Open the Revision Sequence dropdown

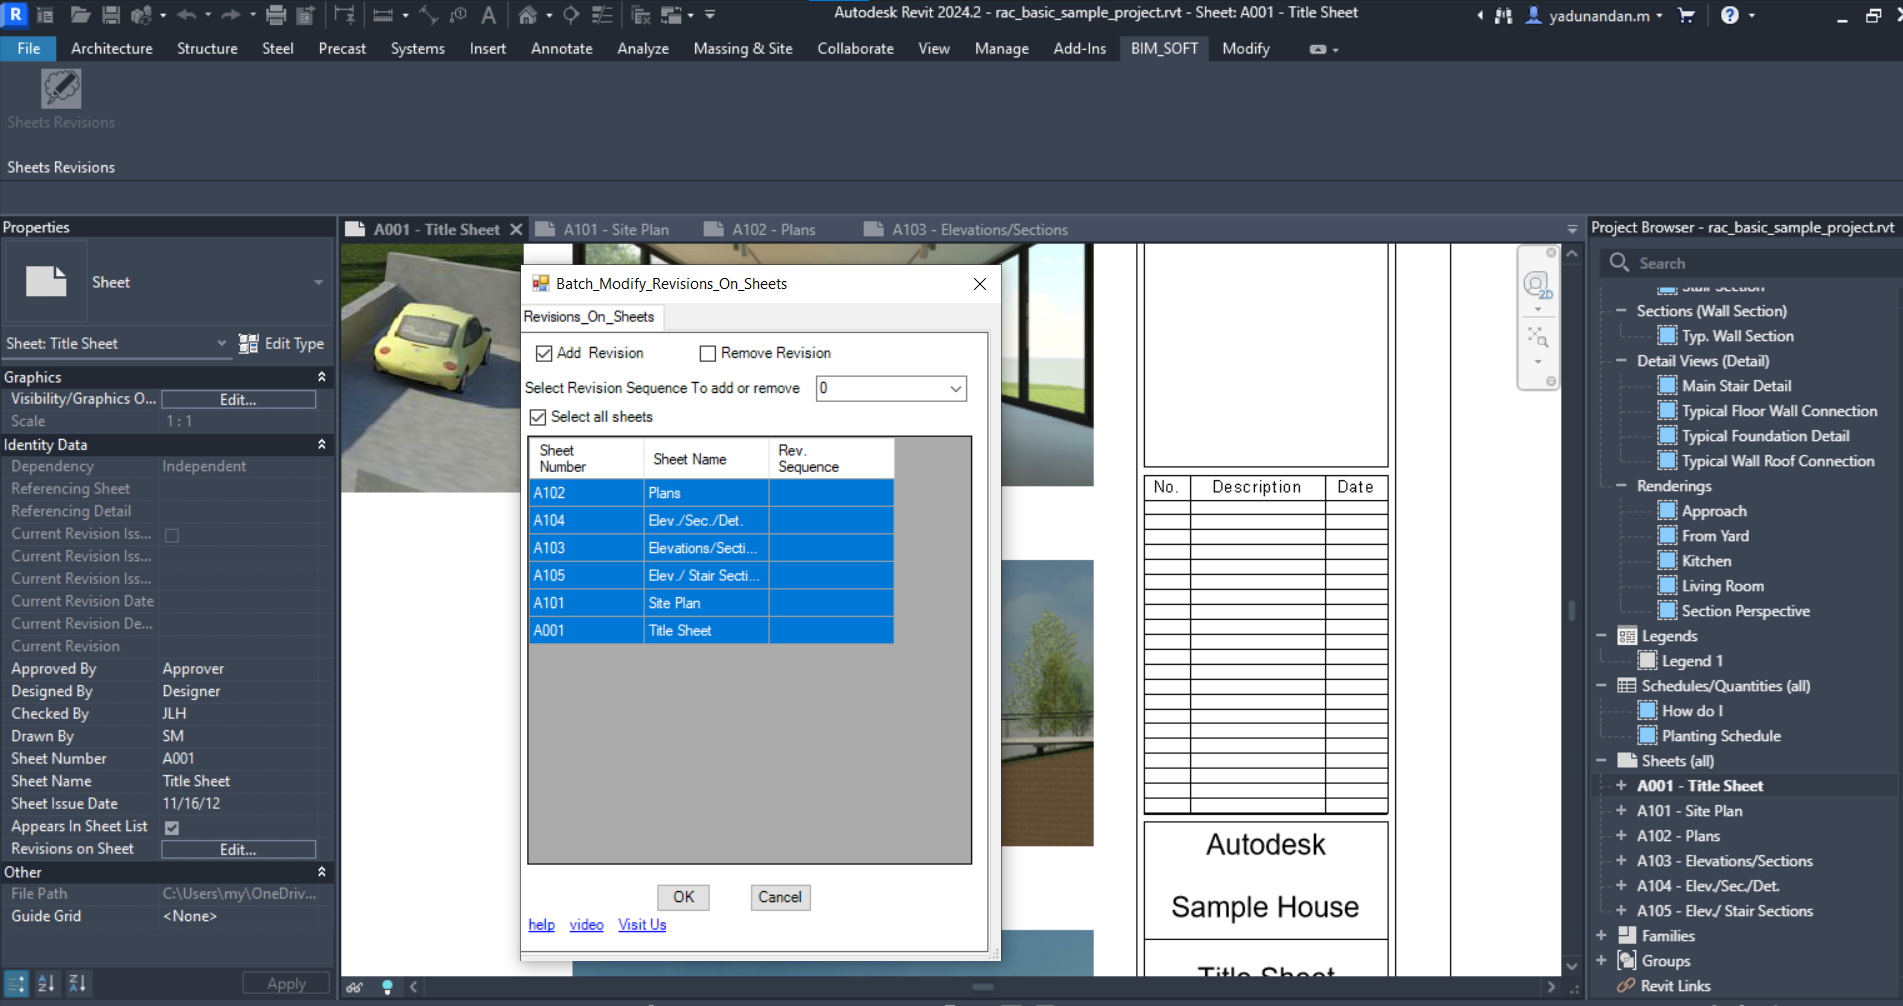coord(955,388)
